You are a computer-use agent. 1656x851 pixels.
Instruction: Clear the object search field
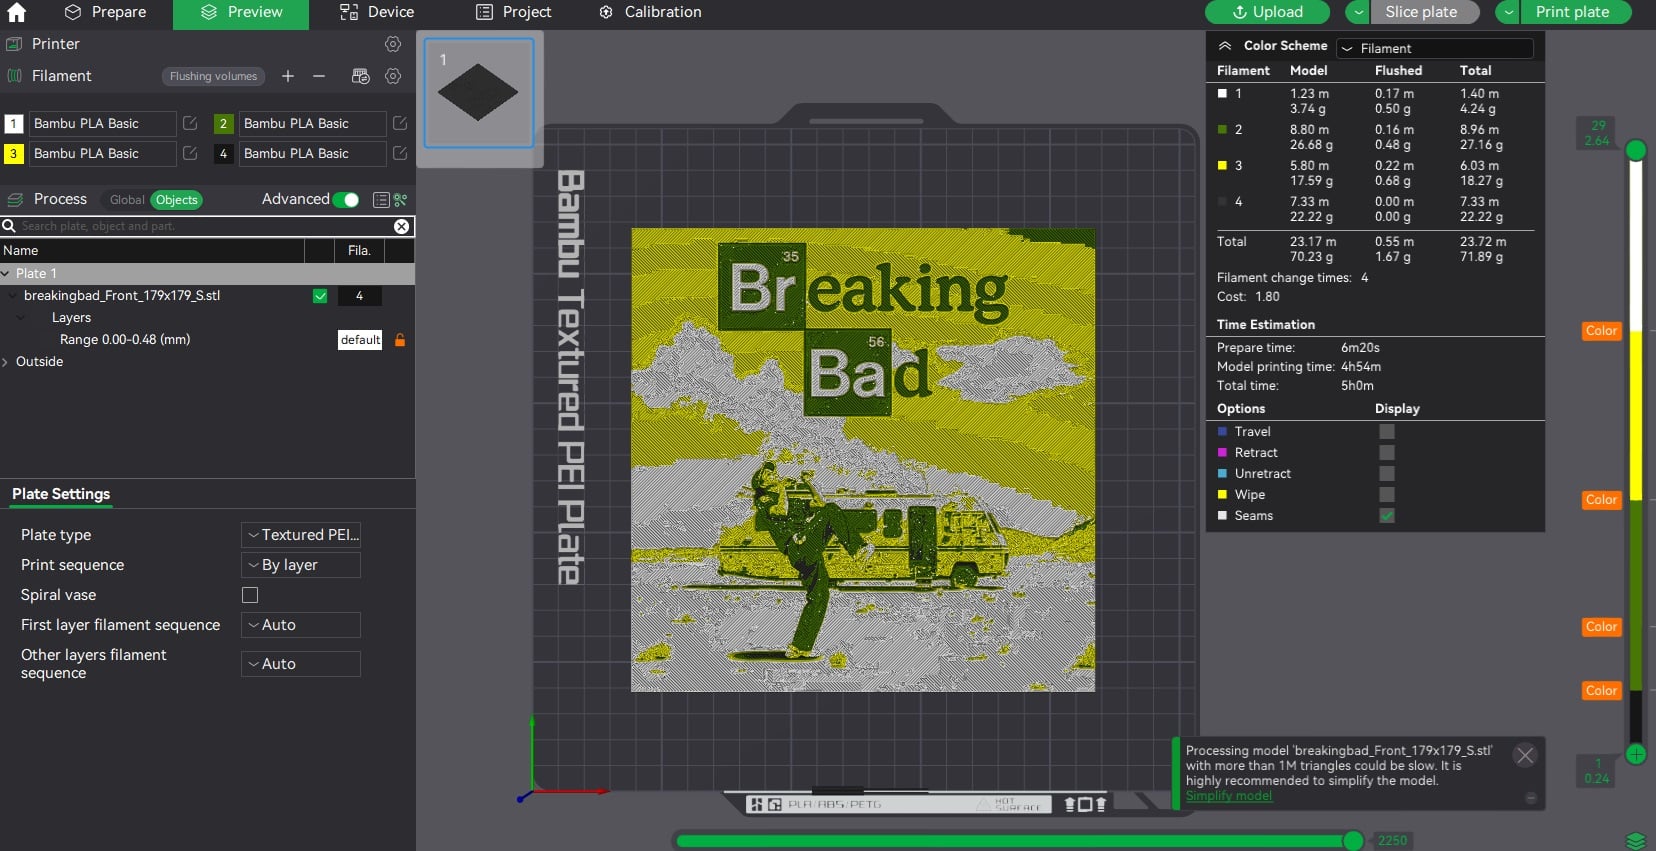401,226
